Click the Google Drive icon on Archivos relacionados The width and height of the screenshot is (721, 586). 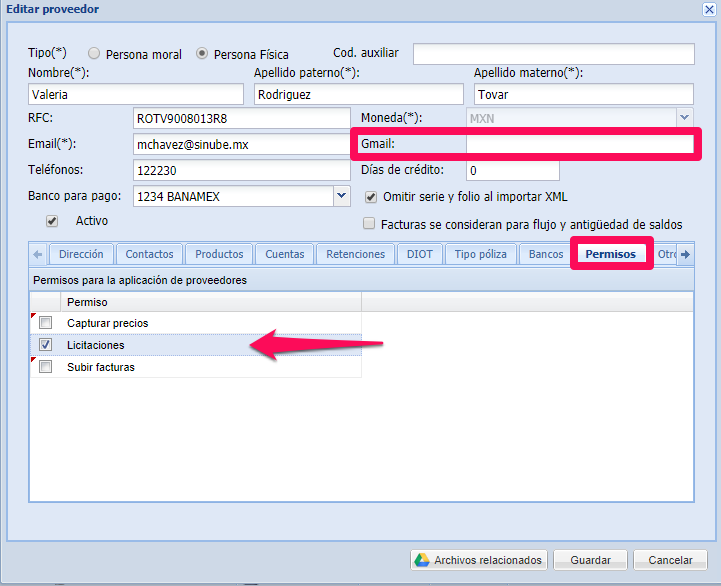[x=423, y=560]
